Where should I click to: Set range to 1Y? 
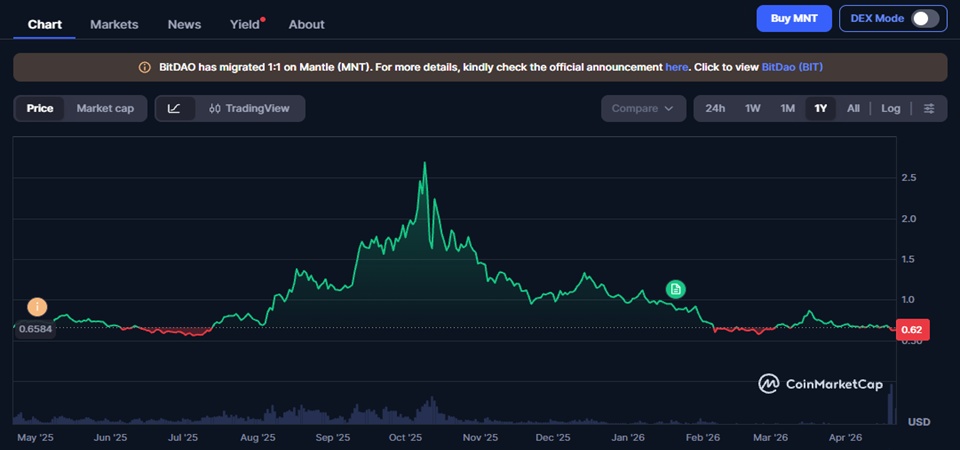tap(820, 108)
